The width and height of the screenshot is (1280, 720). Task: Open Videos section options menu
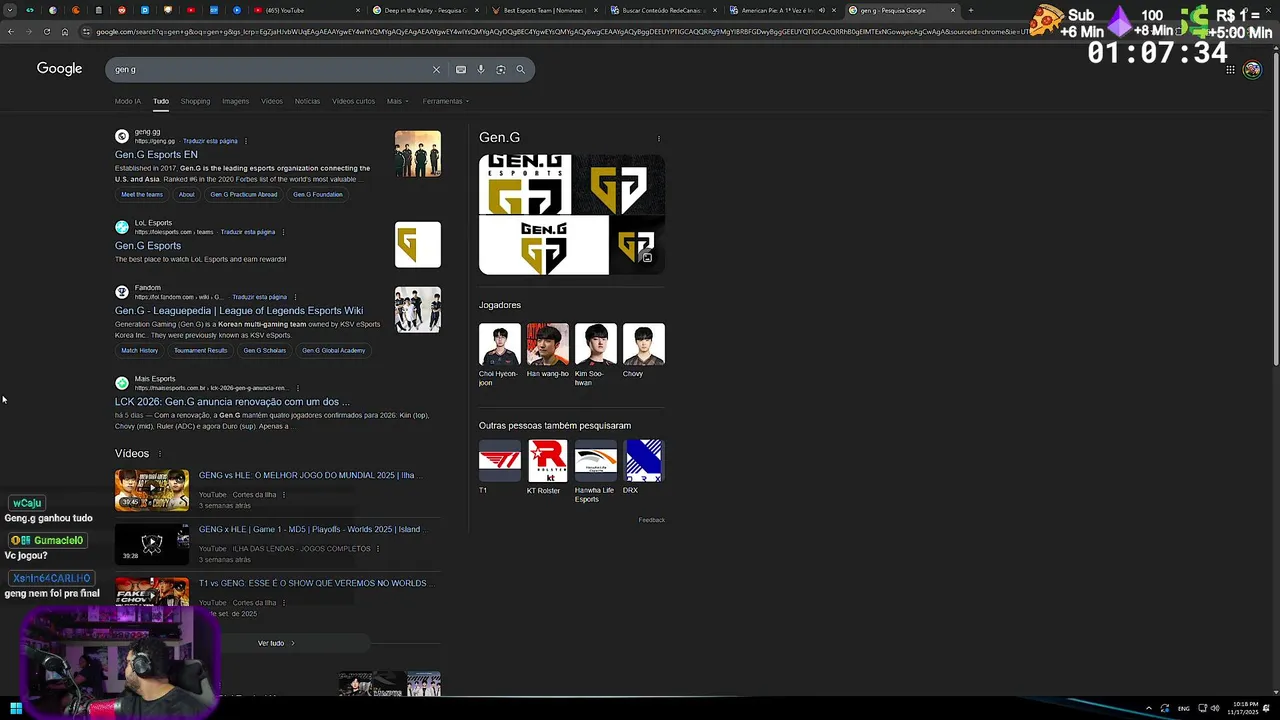pyautogui.click(x=158, y=454)
